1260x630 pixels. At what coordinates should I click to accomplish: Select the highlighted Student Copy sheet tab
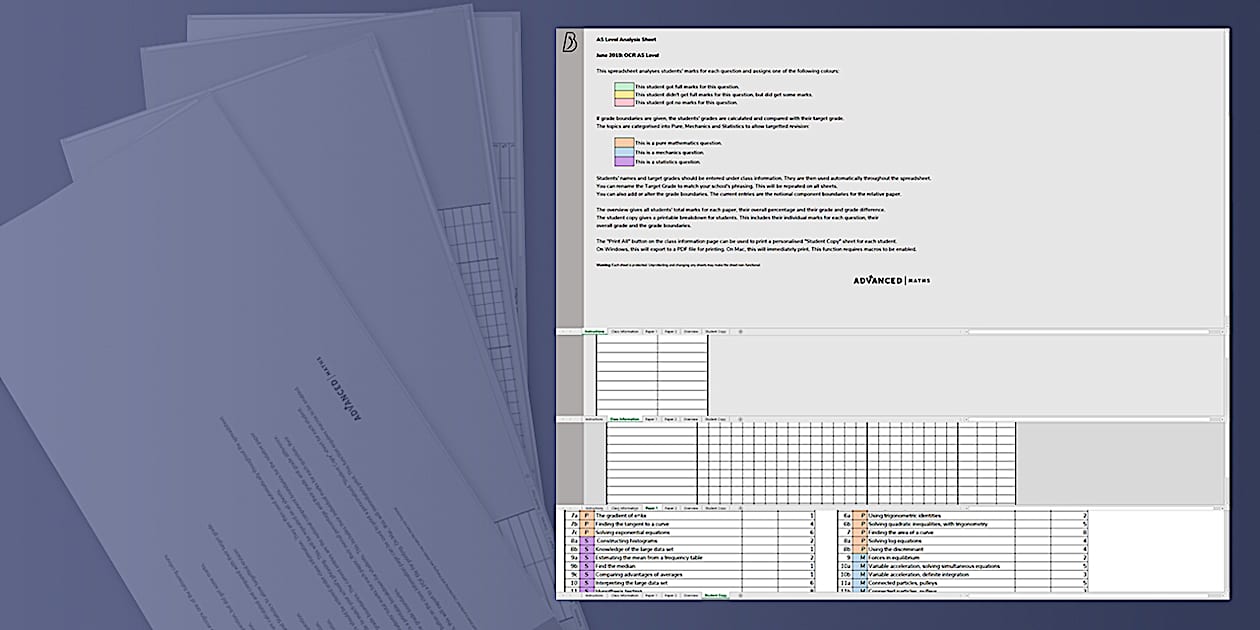[x=716, y=596]
